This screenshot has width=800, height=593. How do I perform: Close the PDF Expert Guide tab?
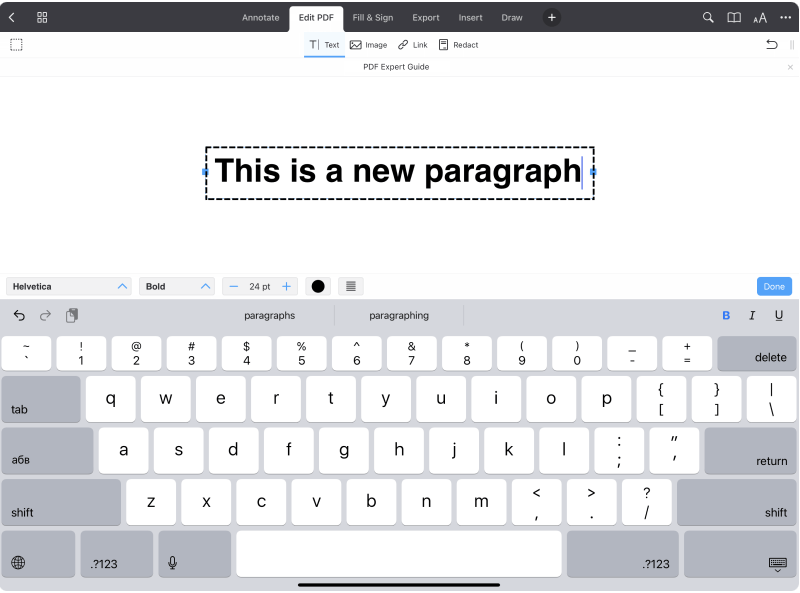[x=790, y=67]
